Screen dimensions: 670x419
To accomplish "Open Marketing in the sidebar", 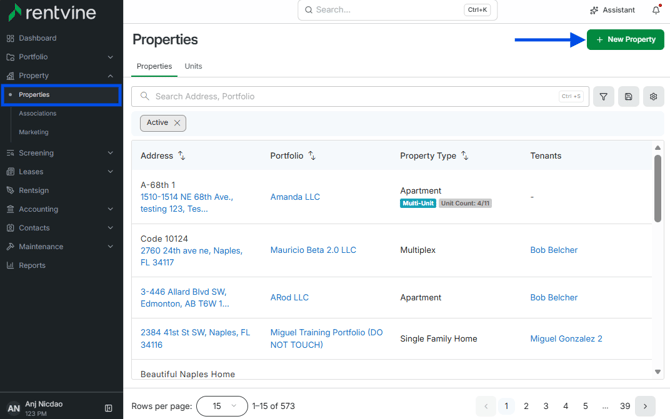I will pyautogui.click(x=33, y=132).
